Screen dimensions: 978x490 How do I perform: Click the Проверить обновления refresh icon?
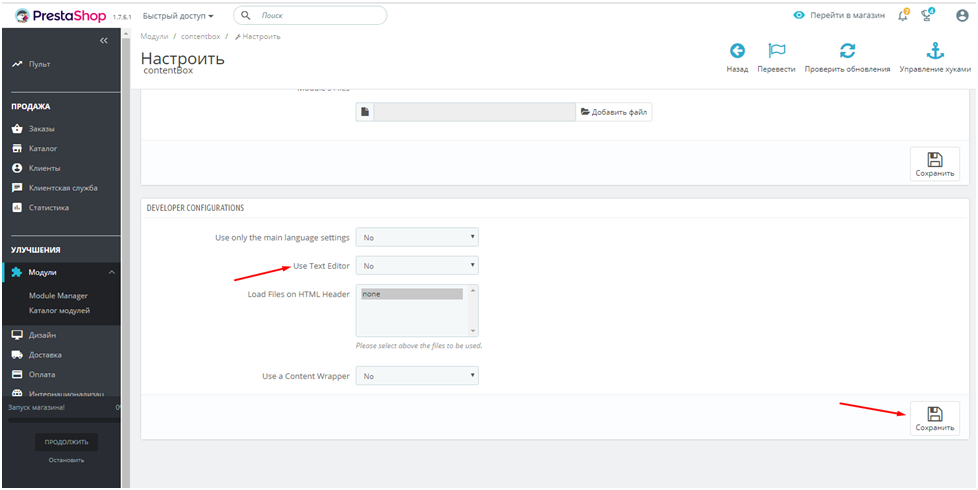coord(847,52)
